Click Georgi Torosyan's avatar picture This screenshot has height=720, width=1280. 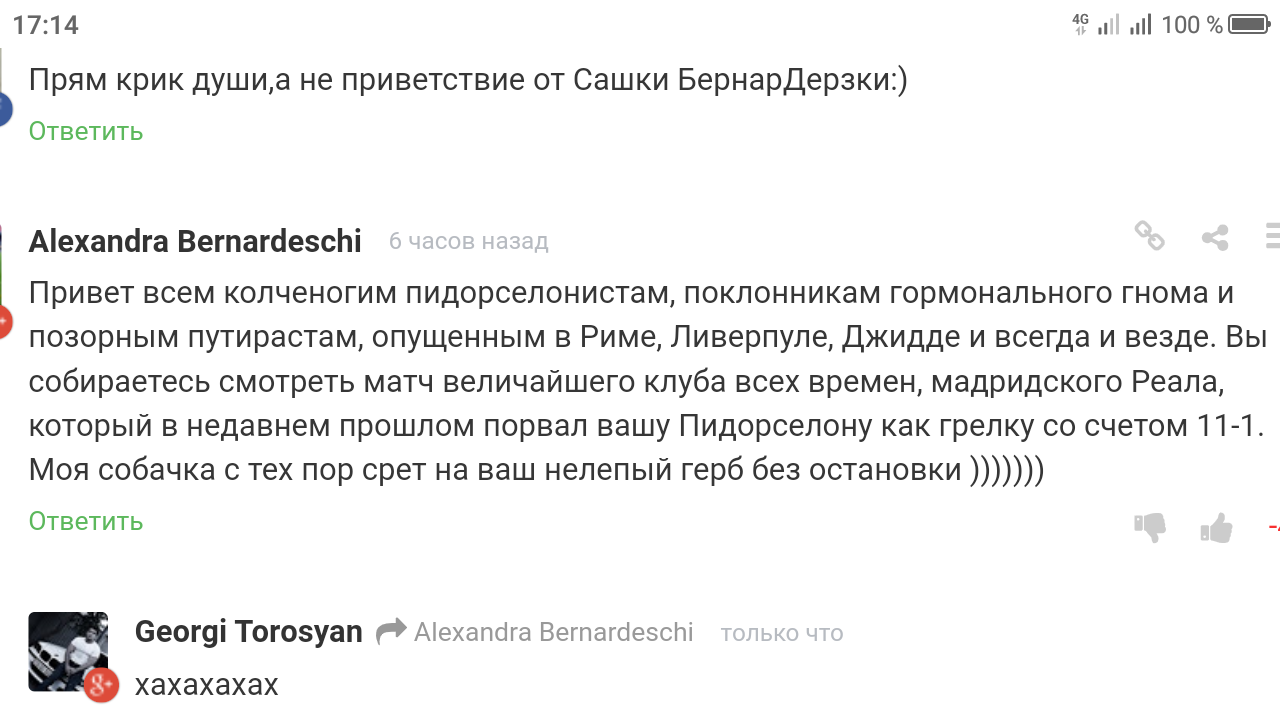pos(68,650)
